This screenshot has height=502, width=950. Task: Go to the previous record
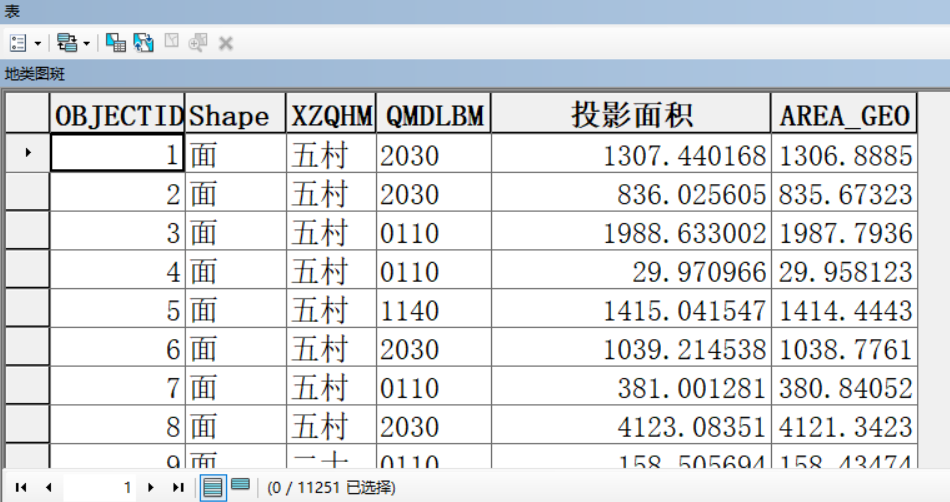(47, 487)
